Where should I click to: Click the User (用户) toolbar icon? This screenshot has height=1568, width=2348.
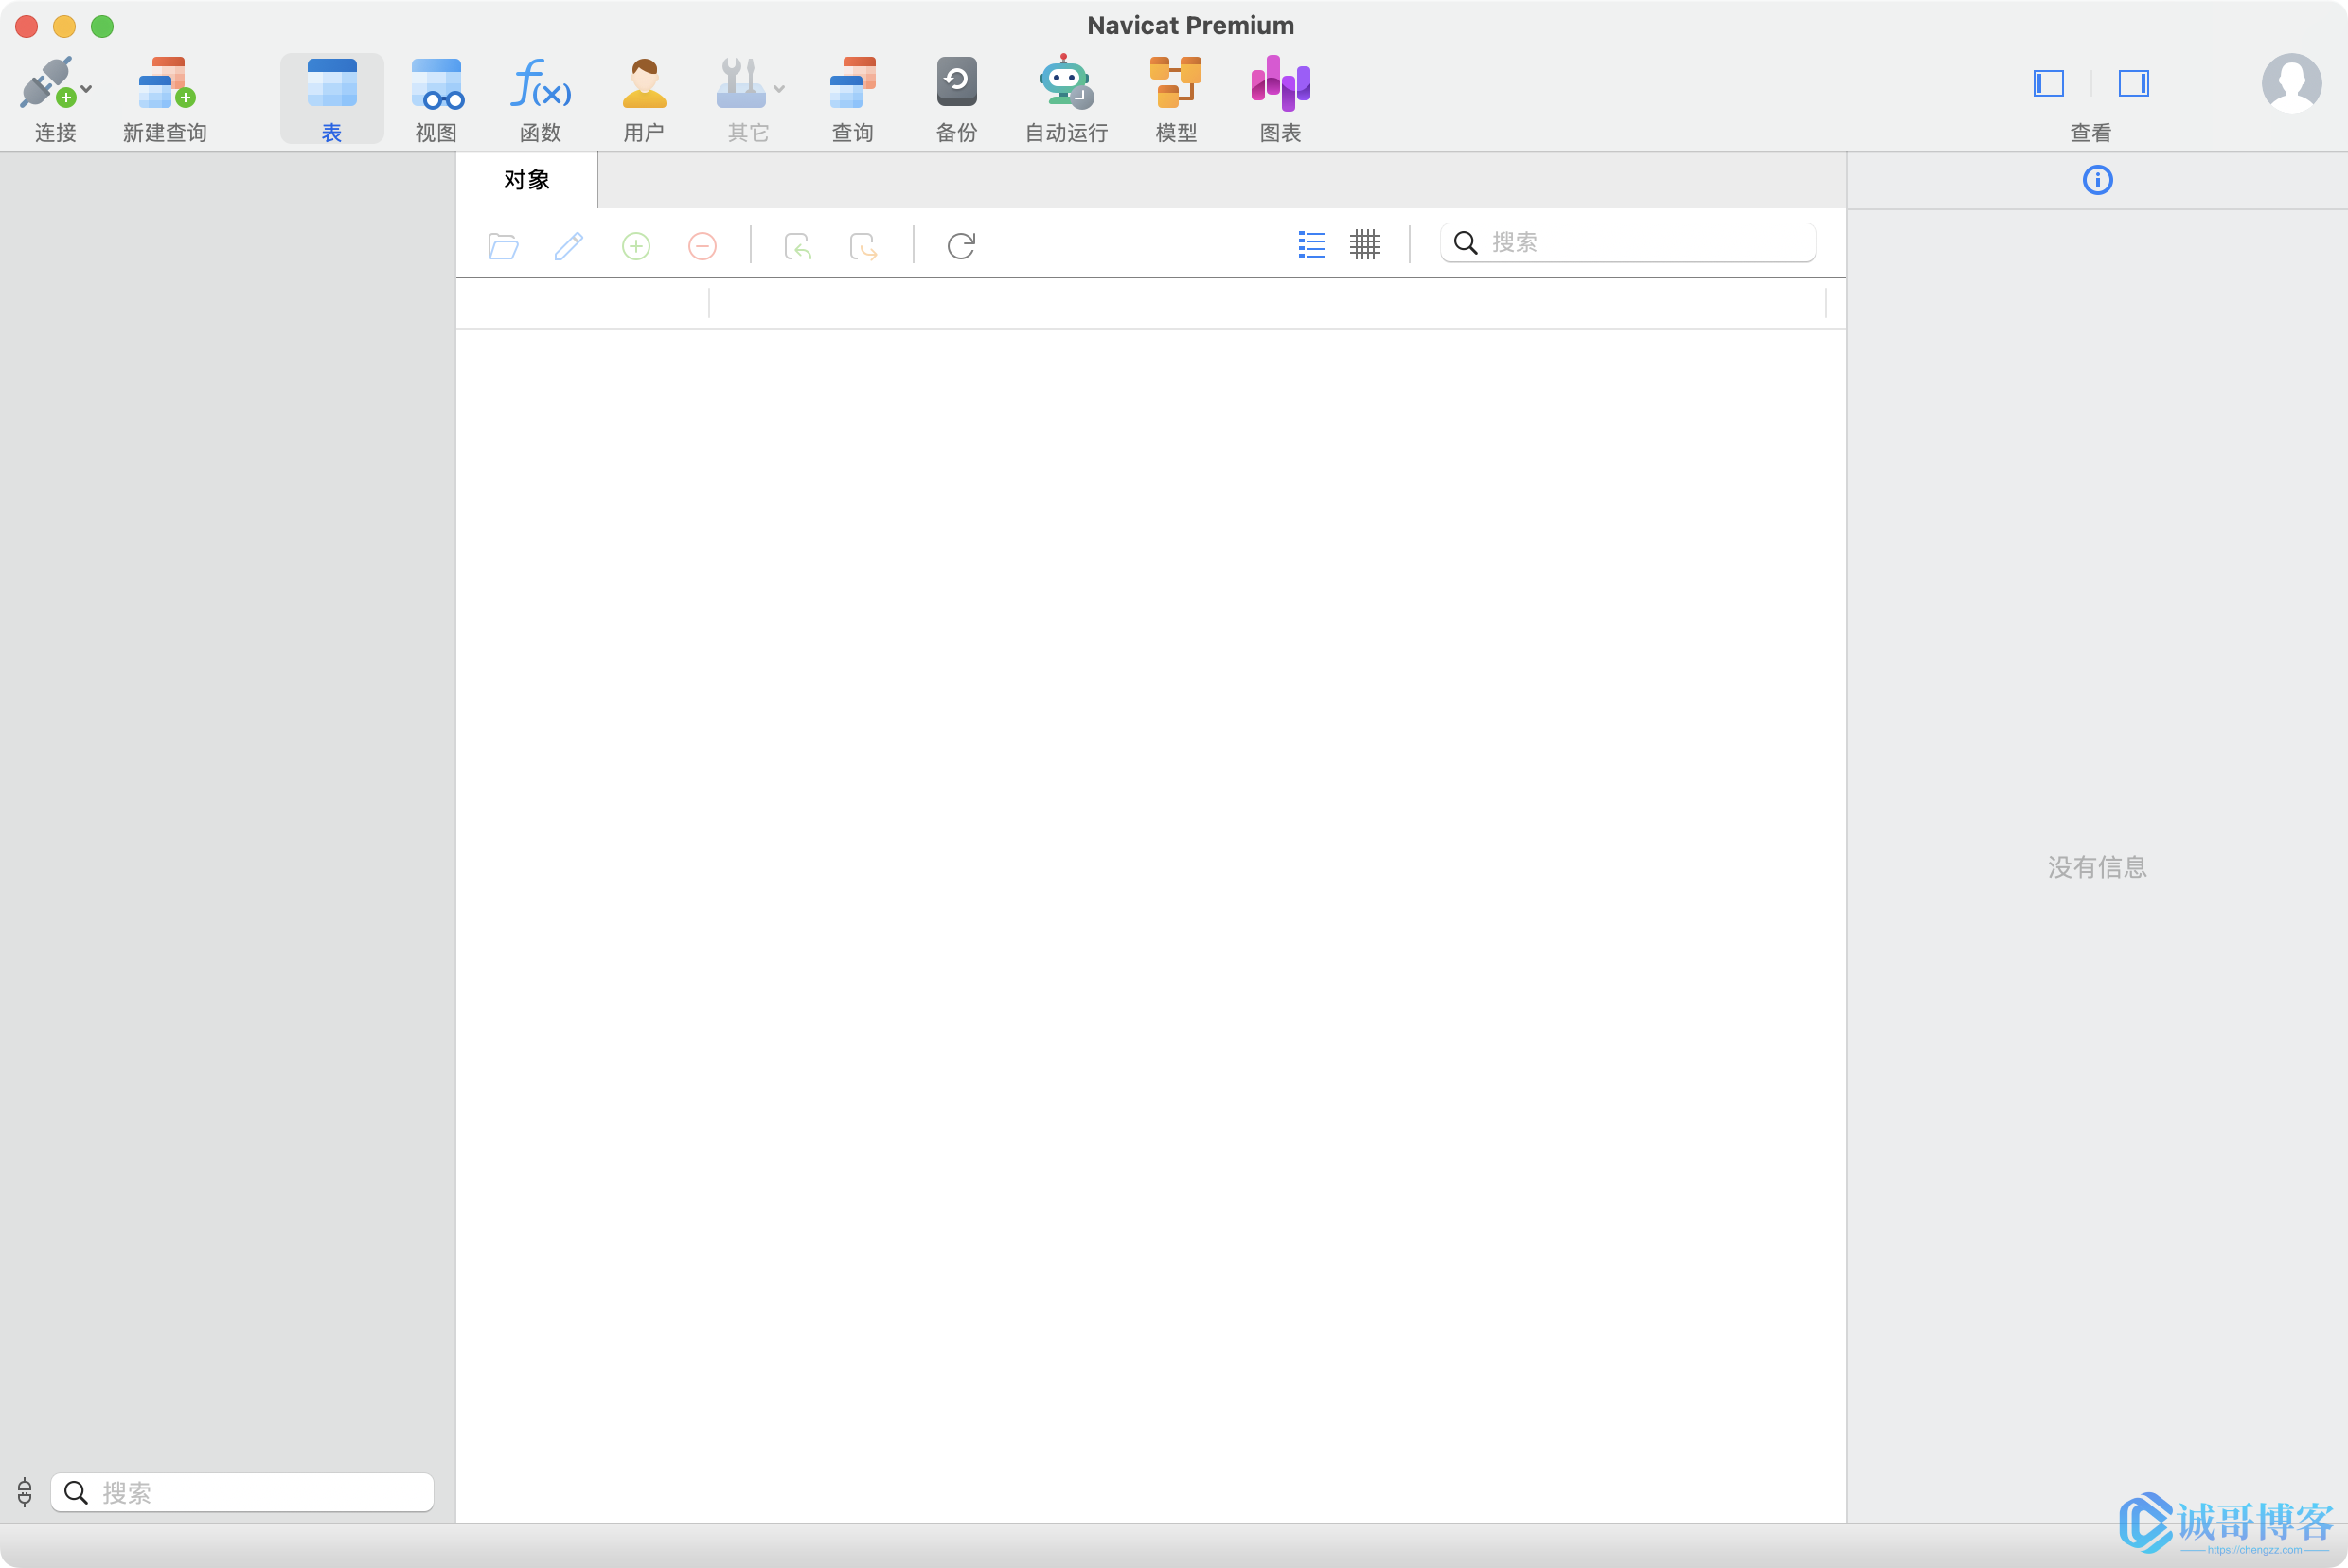(x=644, y=82)
